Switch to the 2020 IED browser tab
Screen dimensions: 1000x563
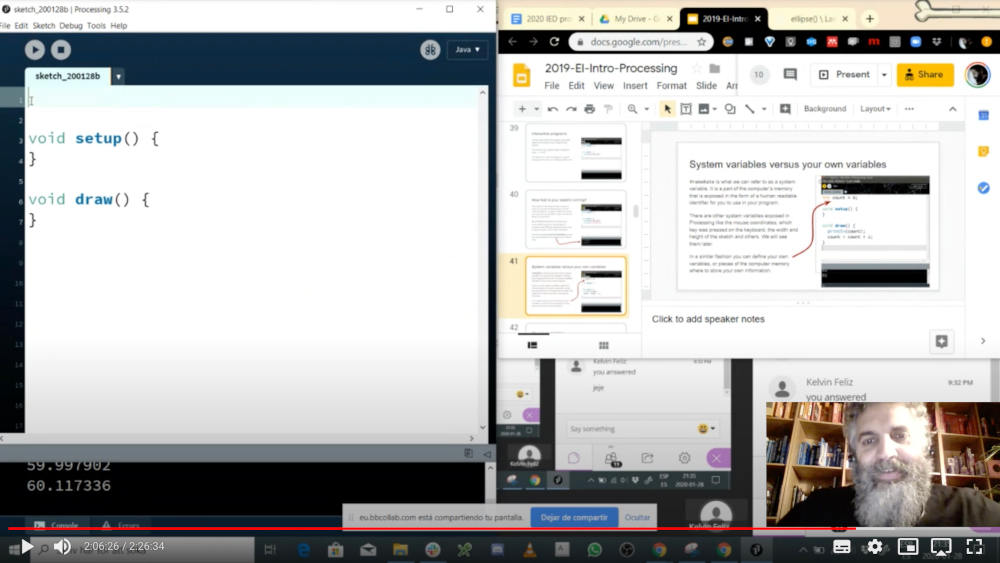click(548, 19)
